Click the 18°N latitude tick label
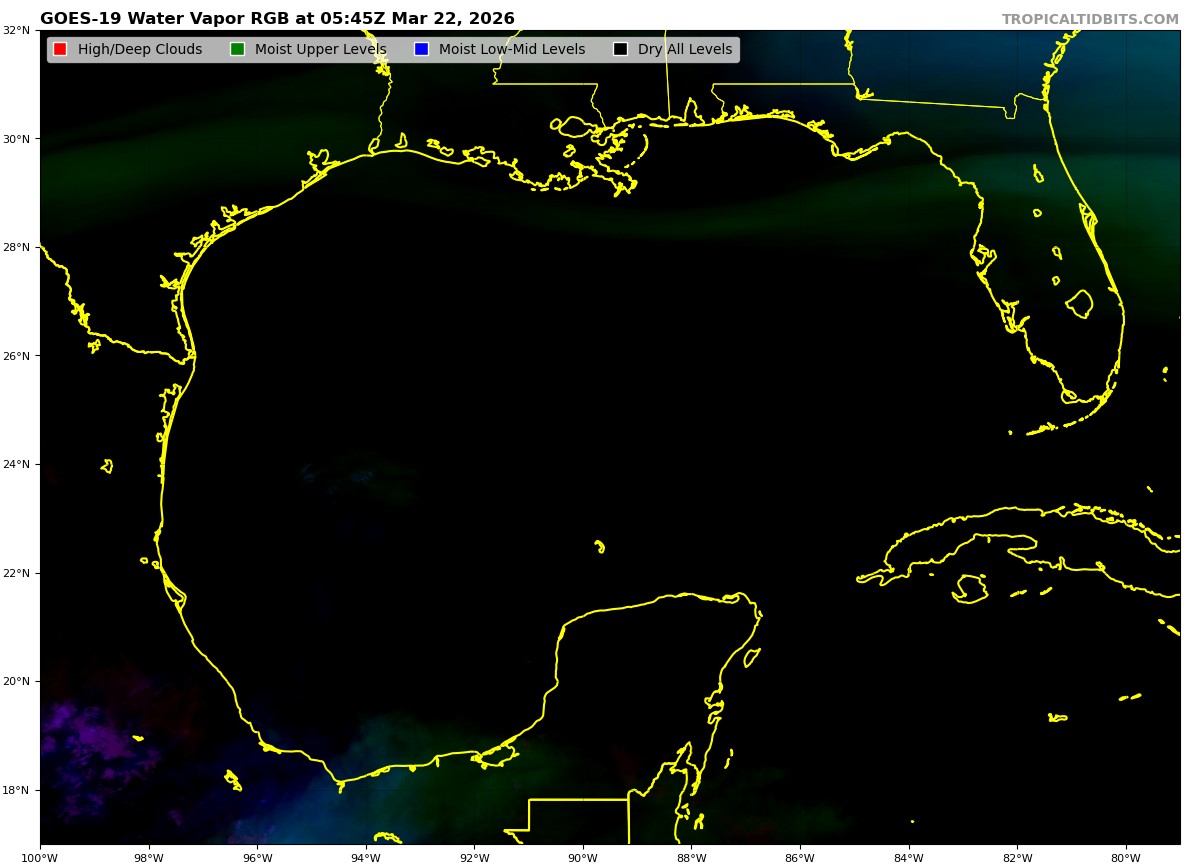1200x867 pixels. tap(16, 790)
